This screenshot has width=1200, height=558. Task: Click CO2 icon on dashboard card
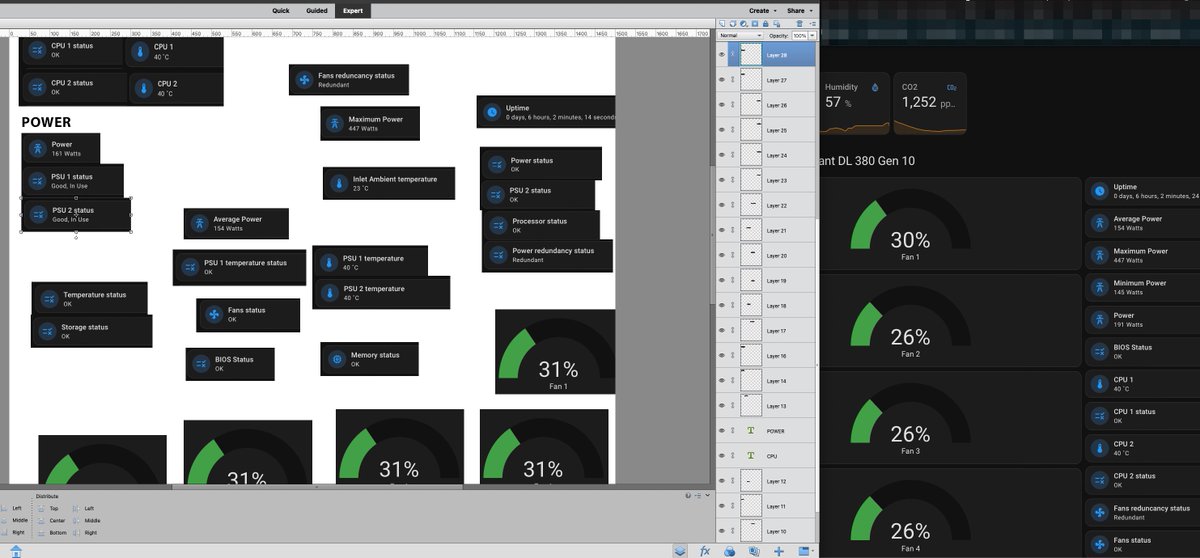pyautogui.click(x=952, y=87)
